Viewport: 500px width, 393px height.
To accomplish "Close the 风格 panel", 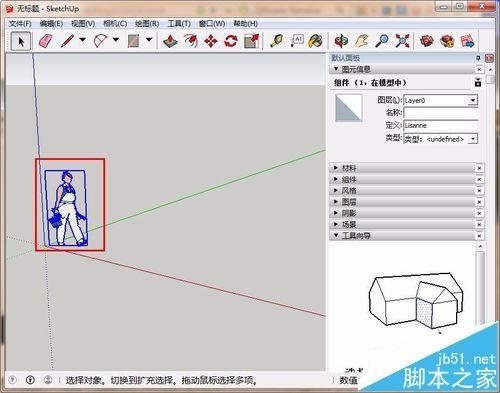I will tap(479, 191).
